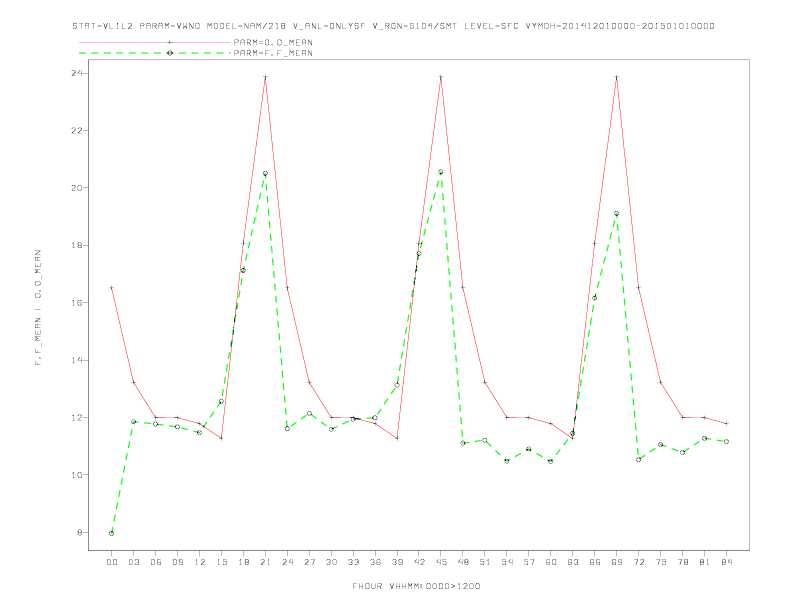The image size is (792, 612).
Task: Click y-axis tick label 12
Action: (x=77, y=418)
